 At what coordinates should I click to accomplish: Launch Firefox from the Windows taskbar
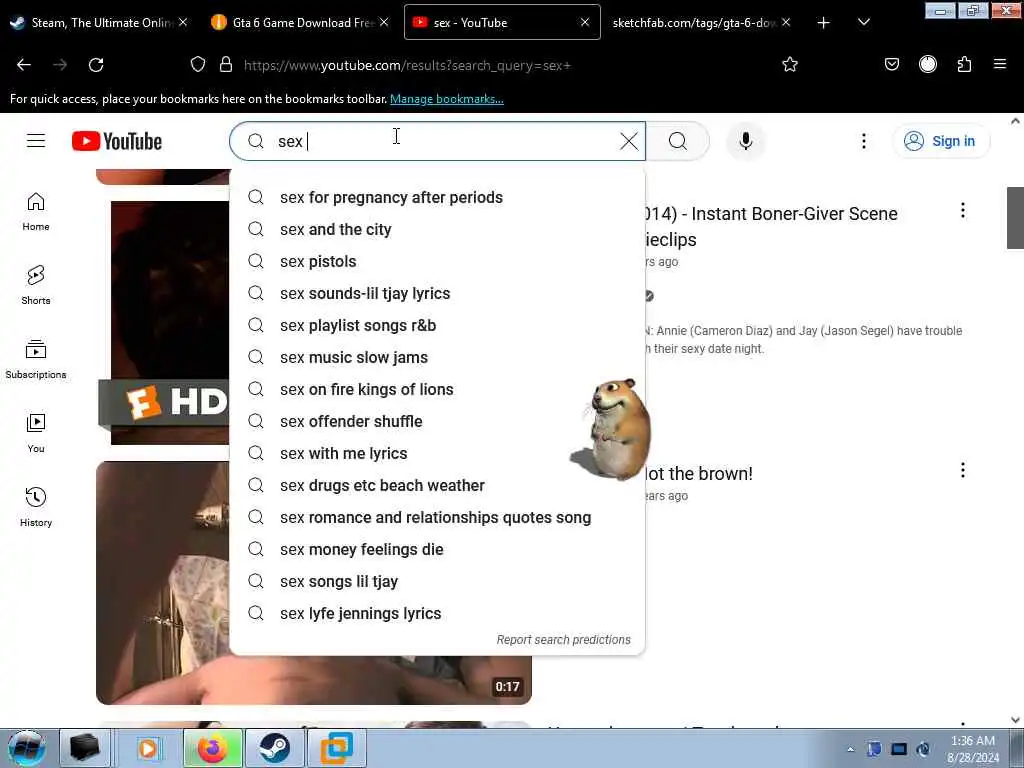tap(213, 748)
